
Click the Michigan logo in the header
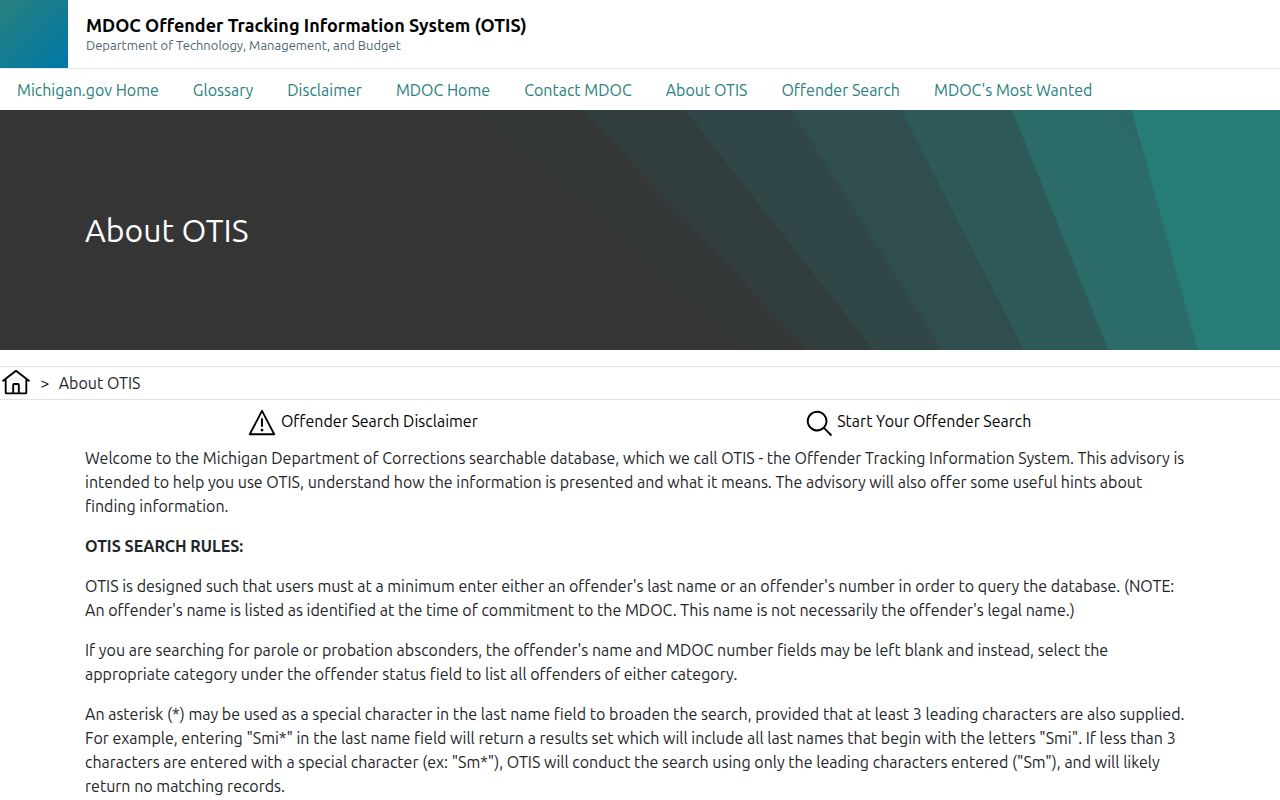click(34, 34)
